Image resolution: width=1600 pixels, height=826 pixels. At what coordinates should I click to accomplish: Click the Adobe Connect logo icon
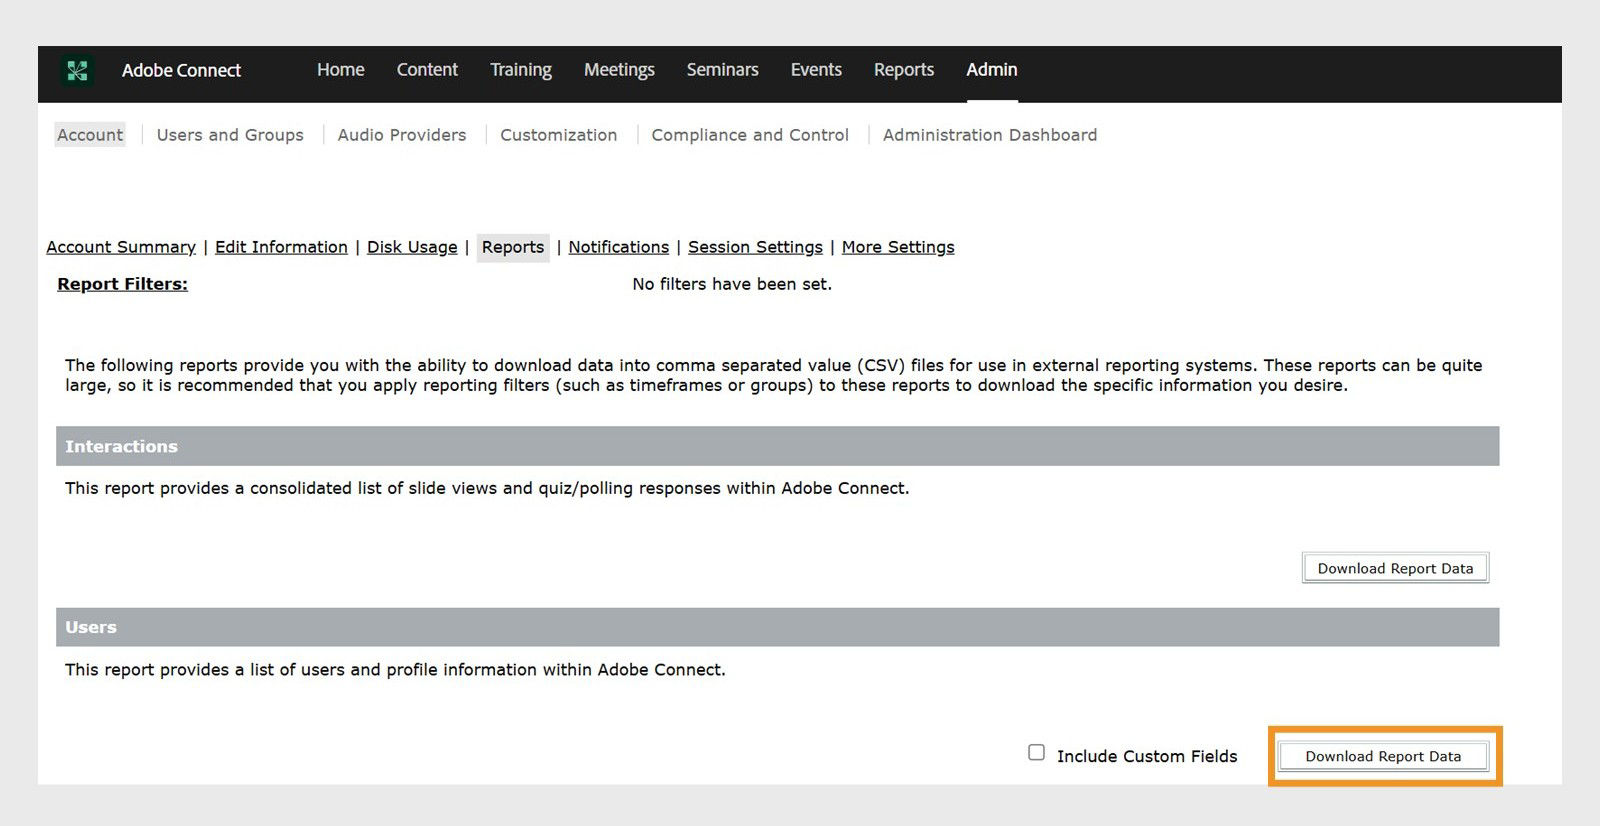pyautogui.click(x=77, y=70)
